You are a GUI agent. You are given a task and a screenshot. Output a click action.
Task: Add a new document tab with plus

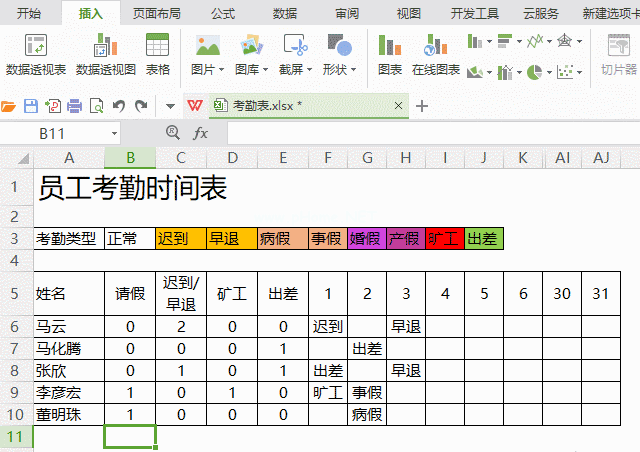pos(422,106)
